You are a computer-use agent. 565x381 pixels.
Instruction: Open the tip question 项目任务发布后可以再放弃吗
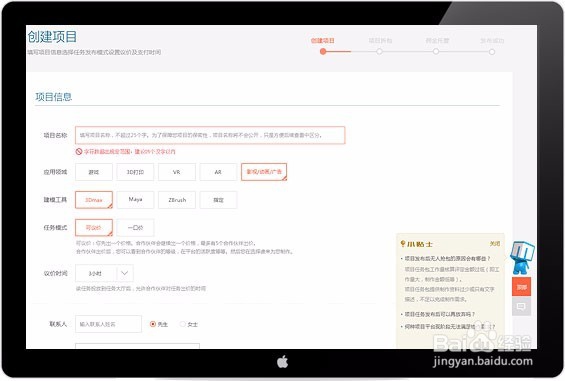pos(440,314)
